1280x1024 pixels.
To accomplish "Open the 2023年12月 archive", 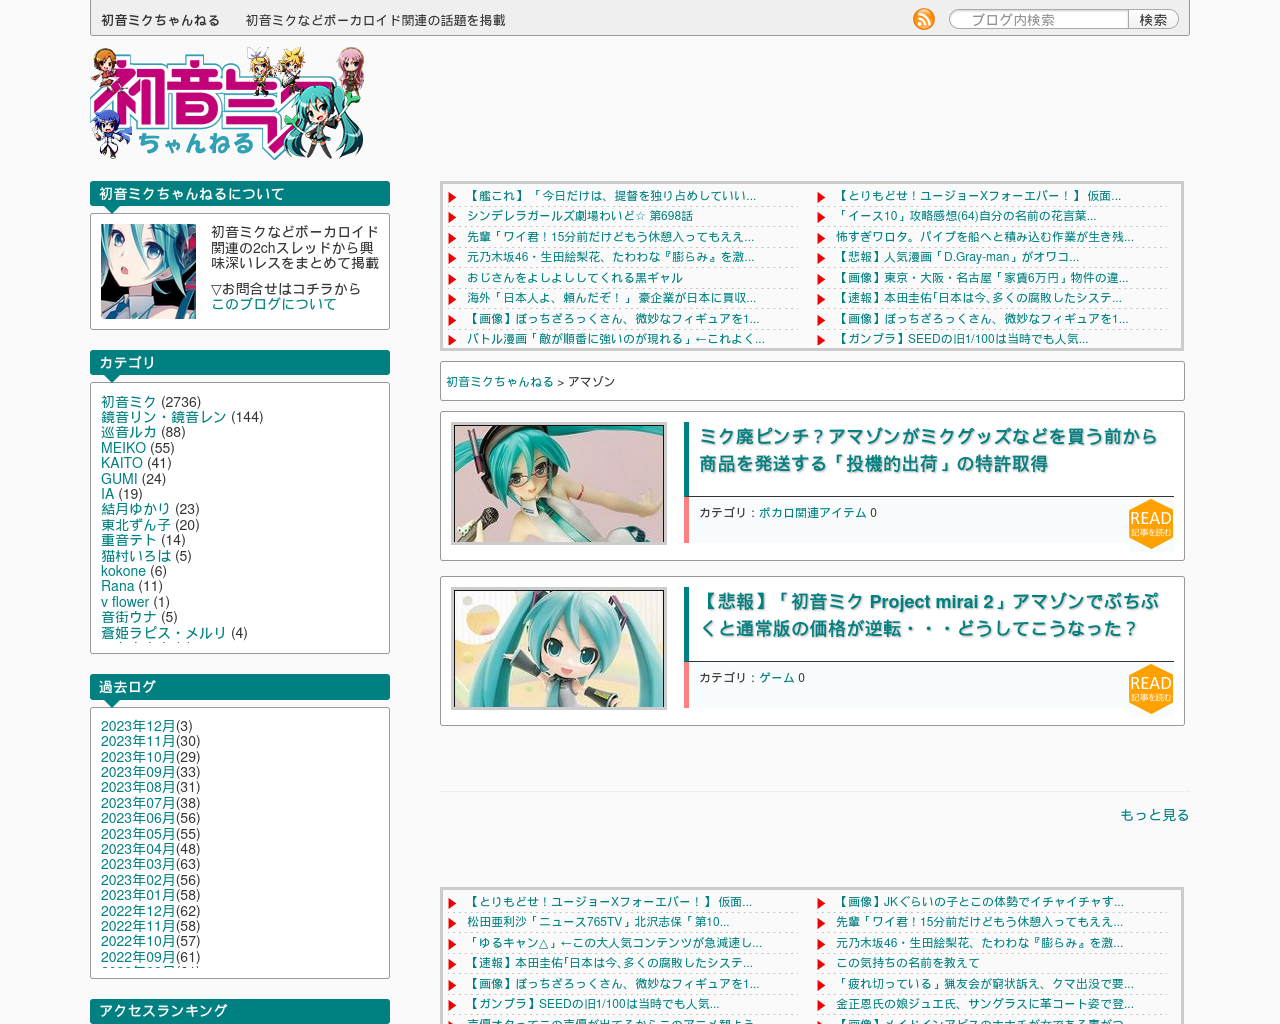I will pyautogui.click(x=138, y=726).
